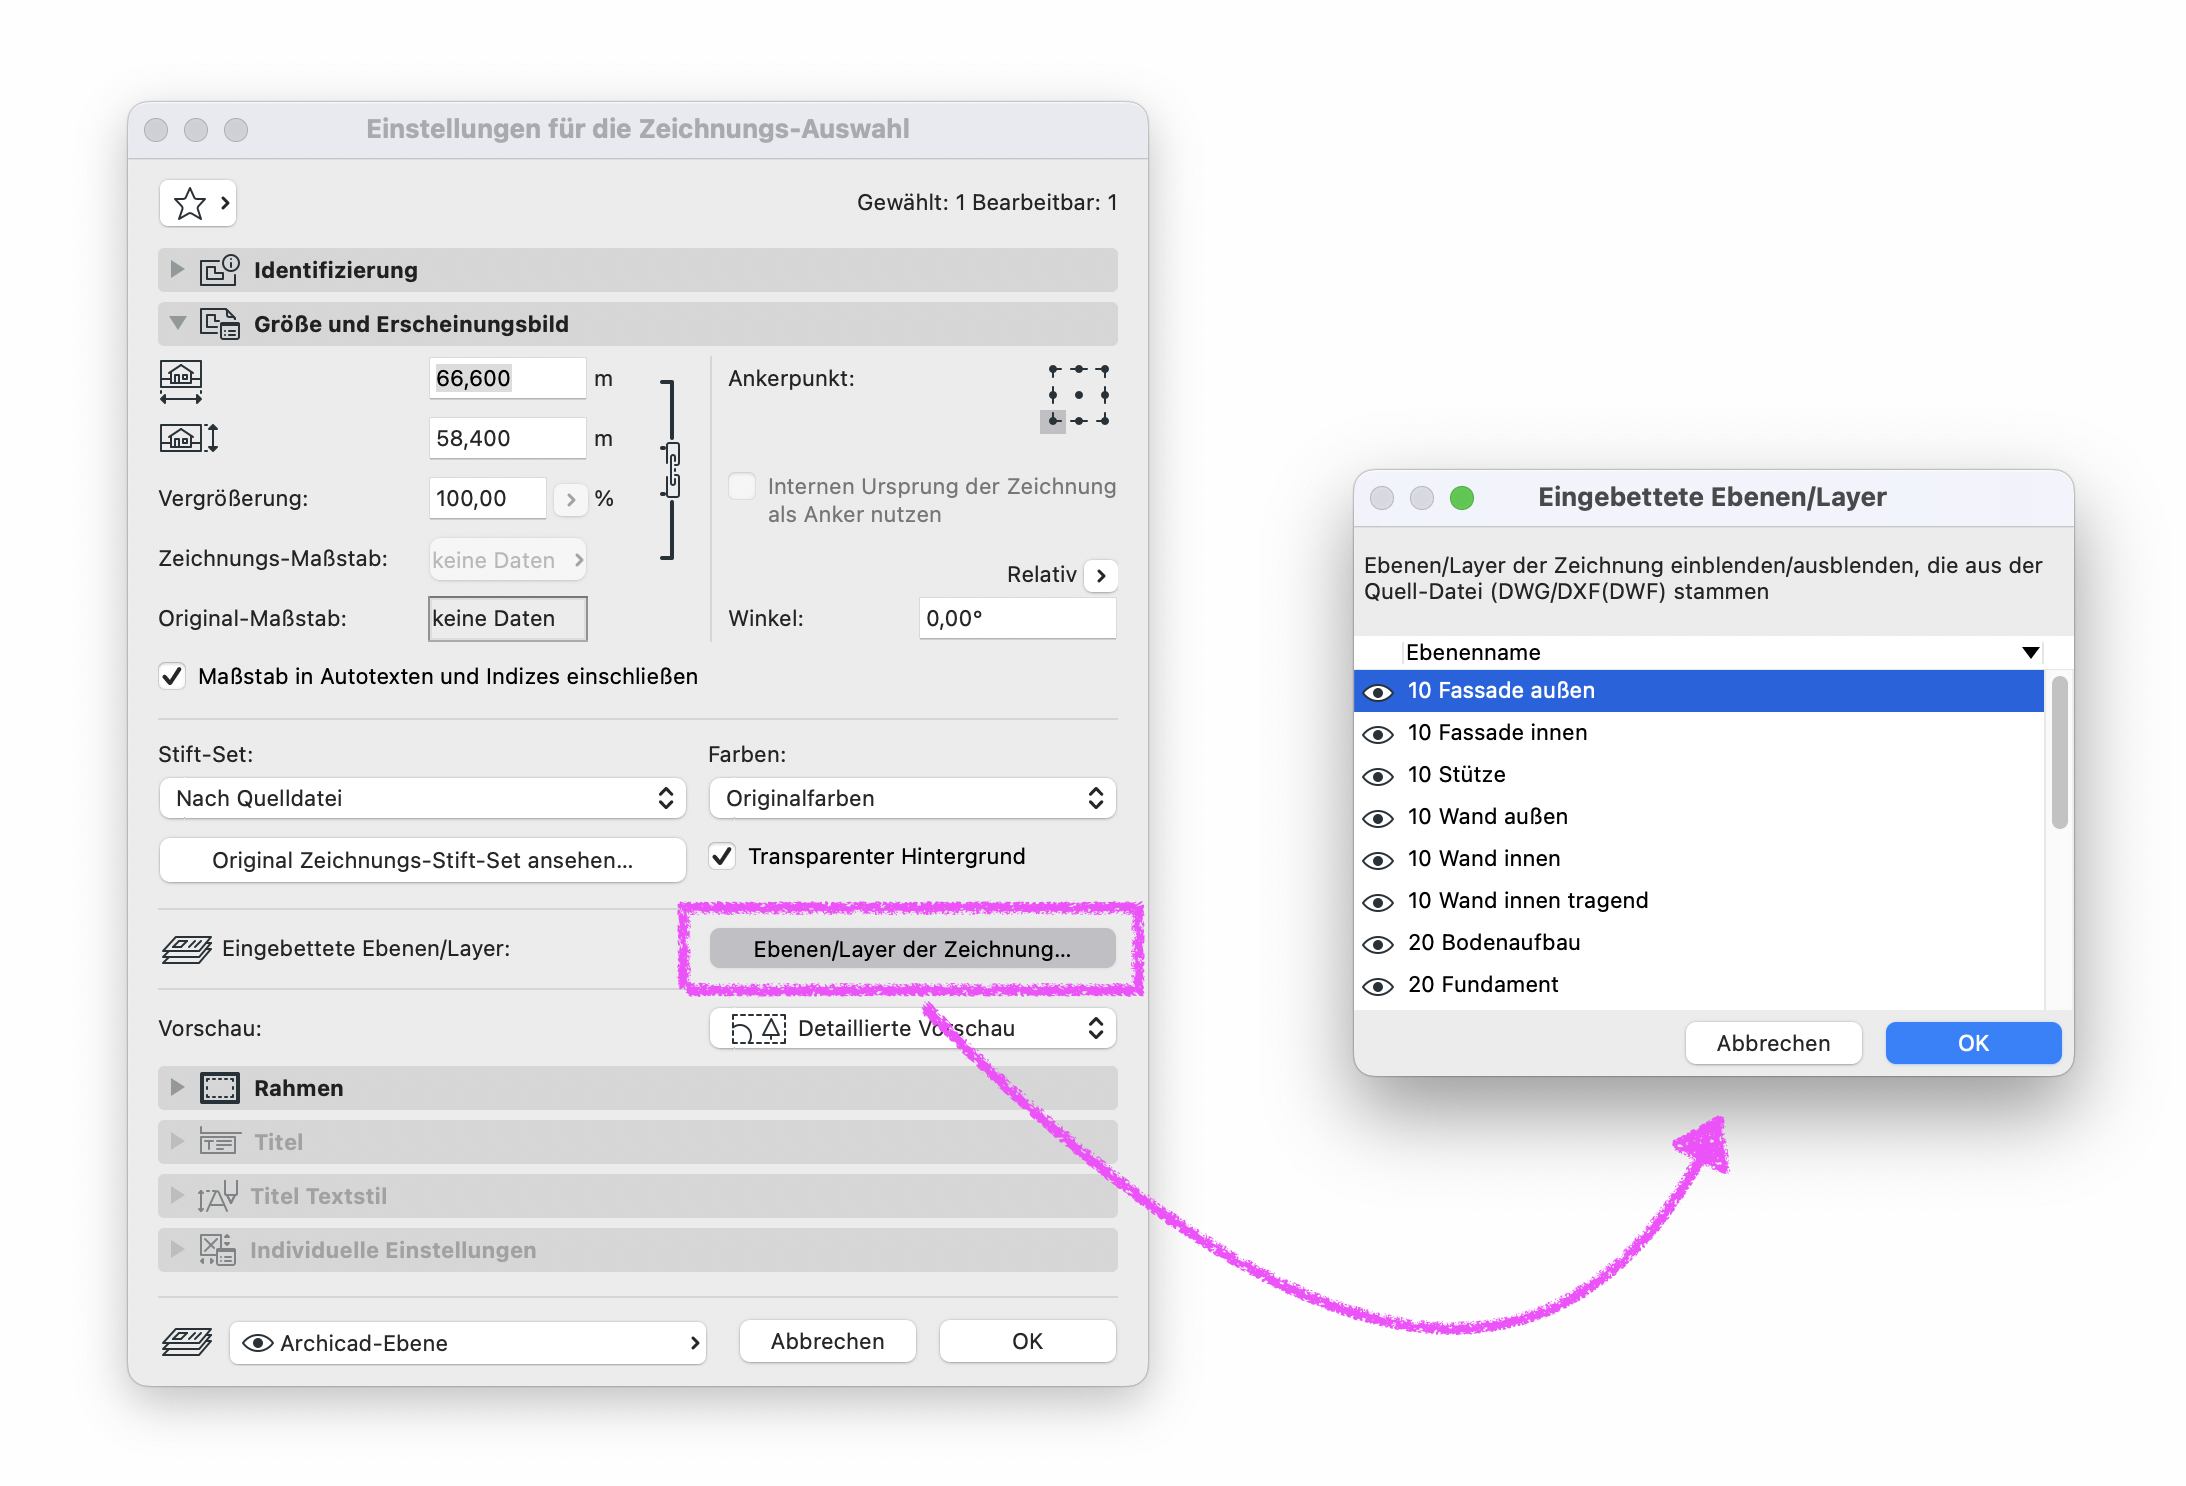Click the drawing height icon
This screenshot has height=1486, width=2186.
pyautogui.click(x=189, y=438)
